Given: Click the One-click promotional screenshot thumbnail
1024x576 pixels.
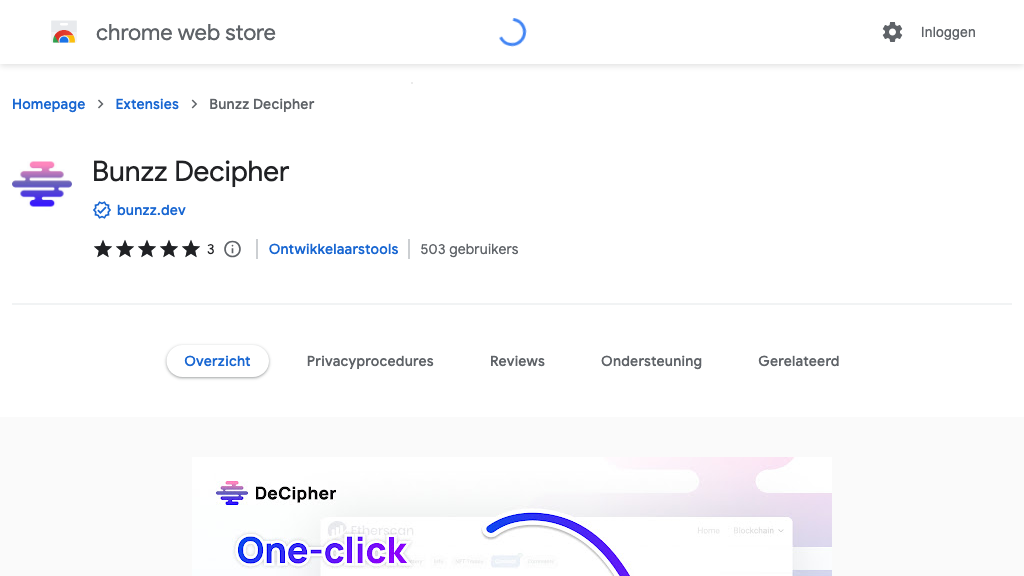Looking at the screenshot, I should point(512,517).
